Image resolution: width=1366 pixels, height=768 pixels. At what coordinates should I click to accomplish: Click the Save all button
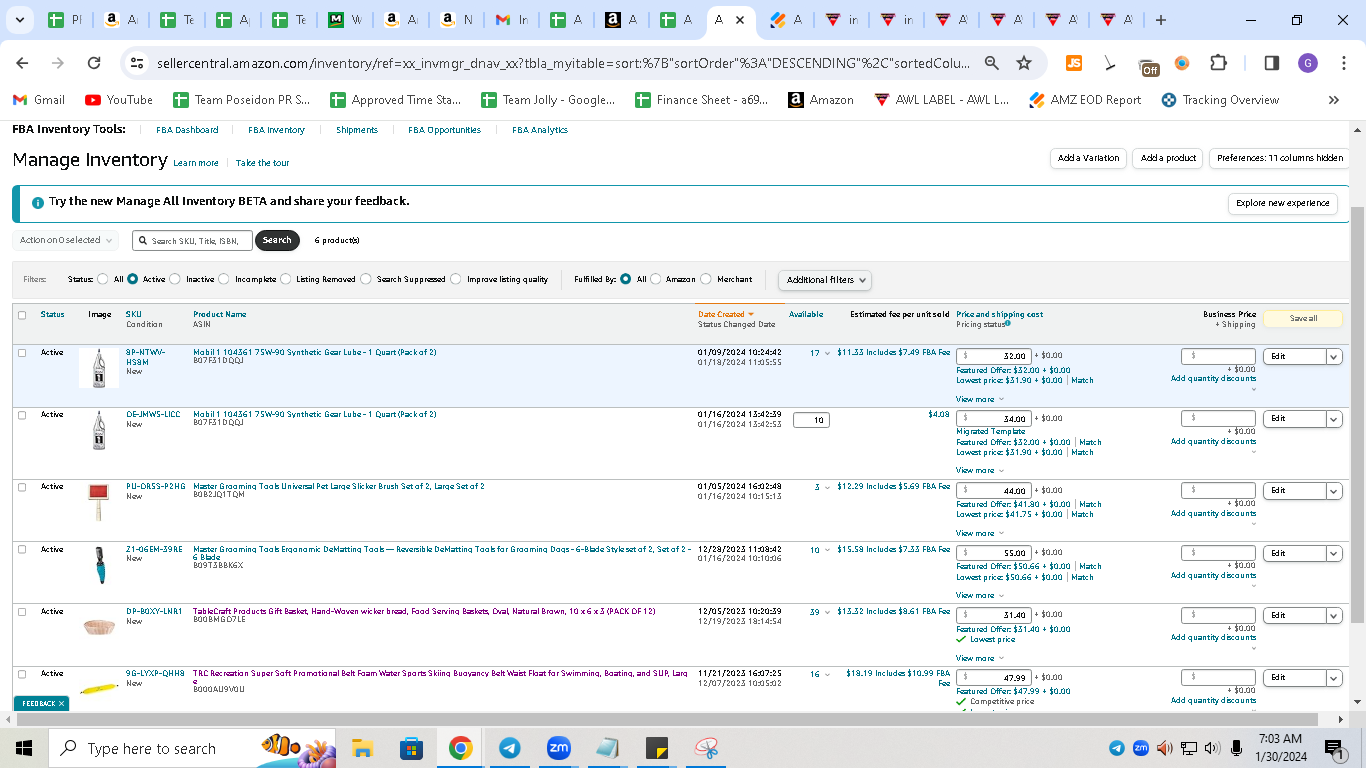point(1303,319)
